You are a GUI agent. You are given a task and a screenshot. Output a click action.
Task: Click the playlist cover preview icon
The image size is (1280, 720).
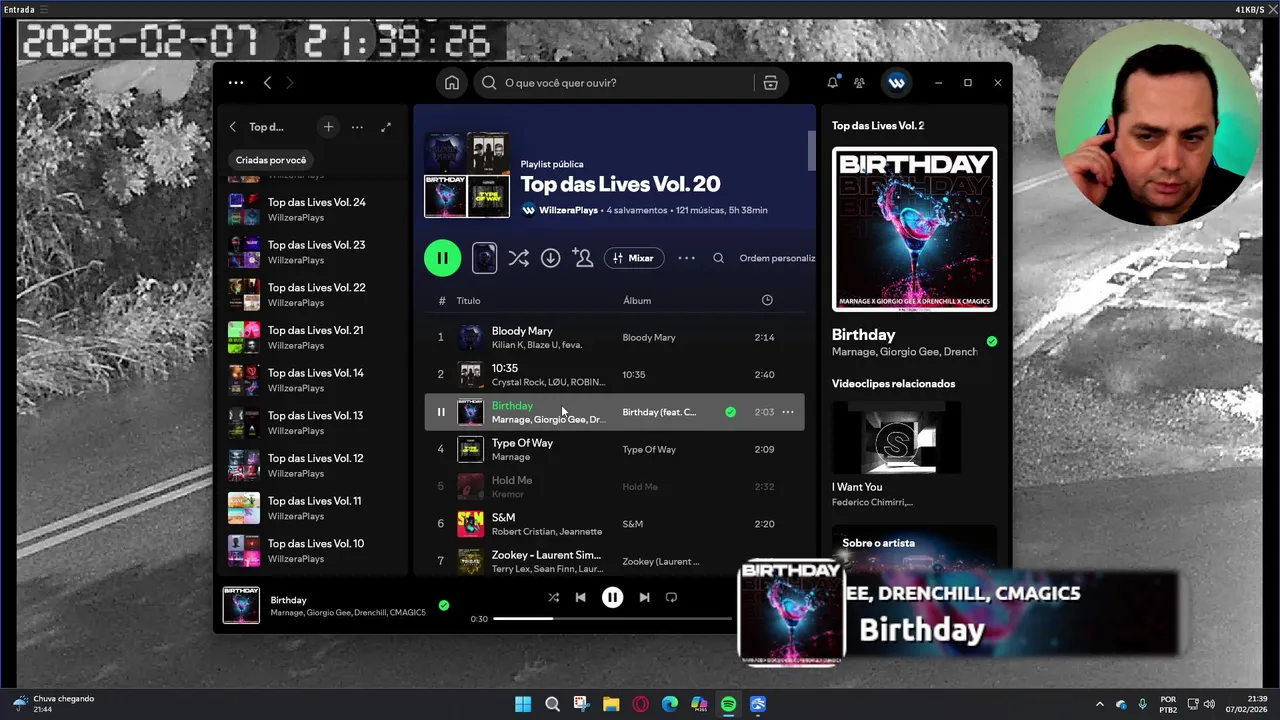point(484,258)
